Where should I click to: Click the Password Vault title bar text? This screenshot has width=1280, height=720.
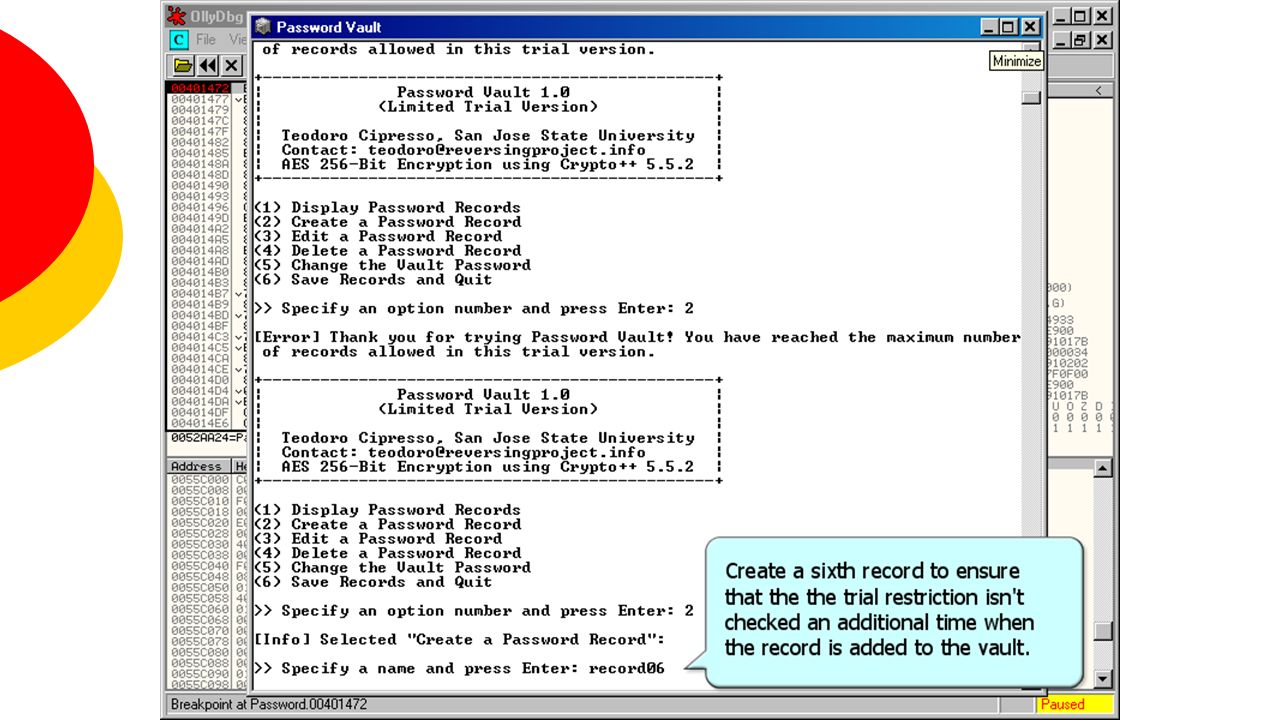tap(329, 27)
